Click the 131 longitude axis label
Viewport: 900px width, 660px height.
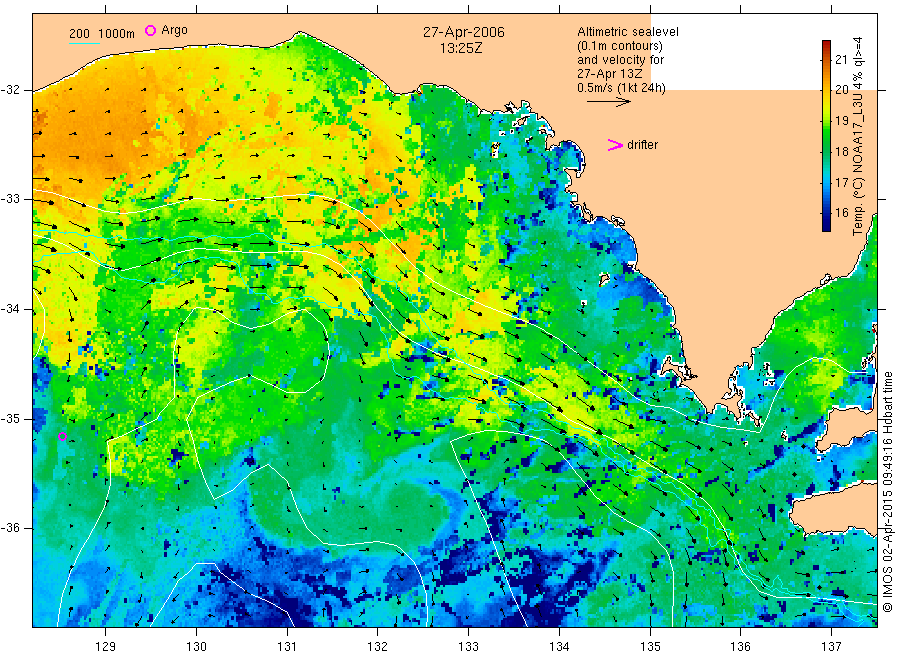[287, 647]
